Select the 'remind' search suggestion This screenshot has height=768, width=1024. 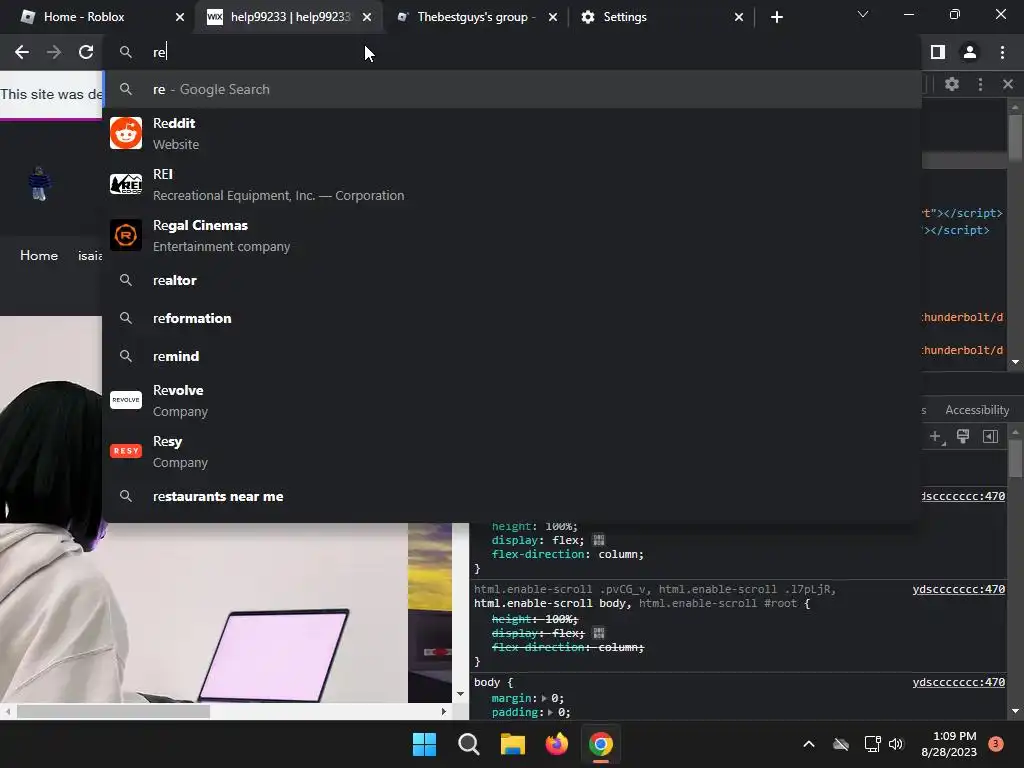click(513, 356)
